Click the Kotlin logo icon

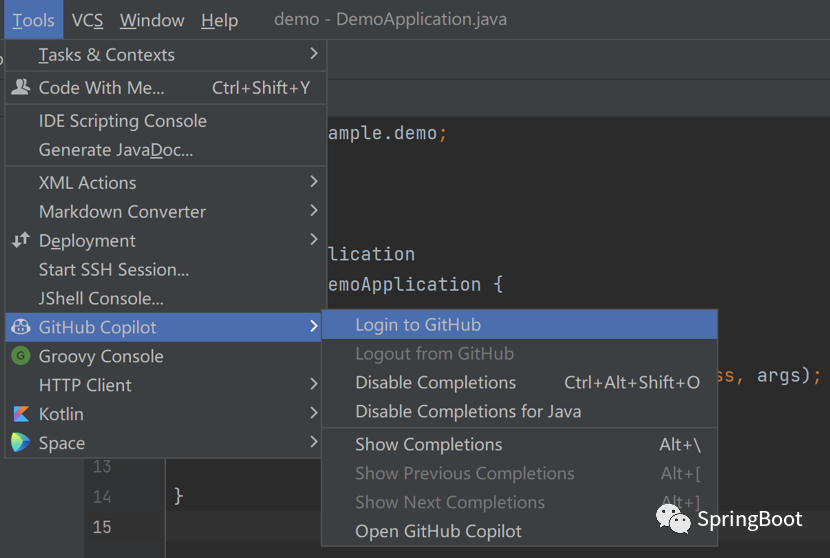(x=21, y=413)
